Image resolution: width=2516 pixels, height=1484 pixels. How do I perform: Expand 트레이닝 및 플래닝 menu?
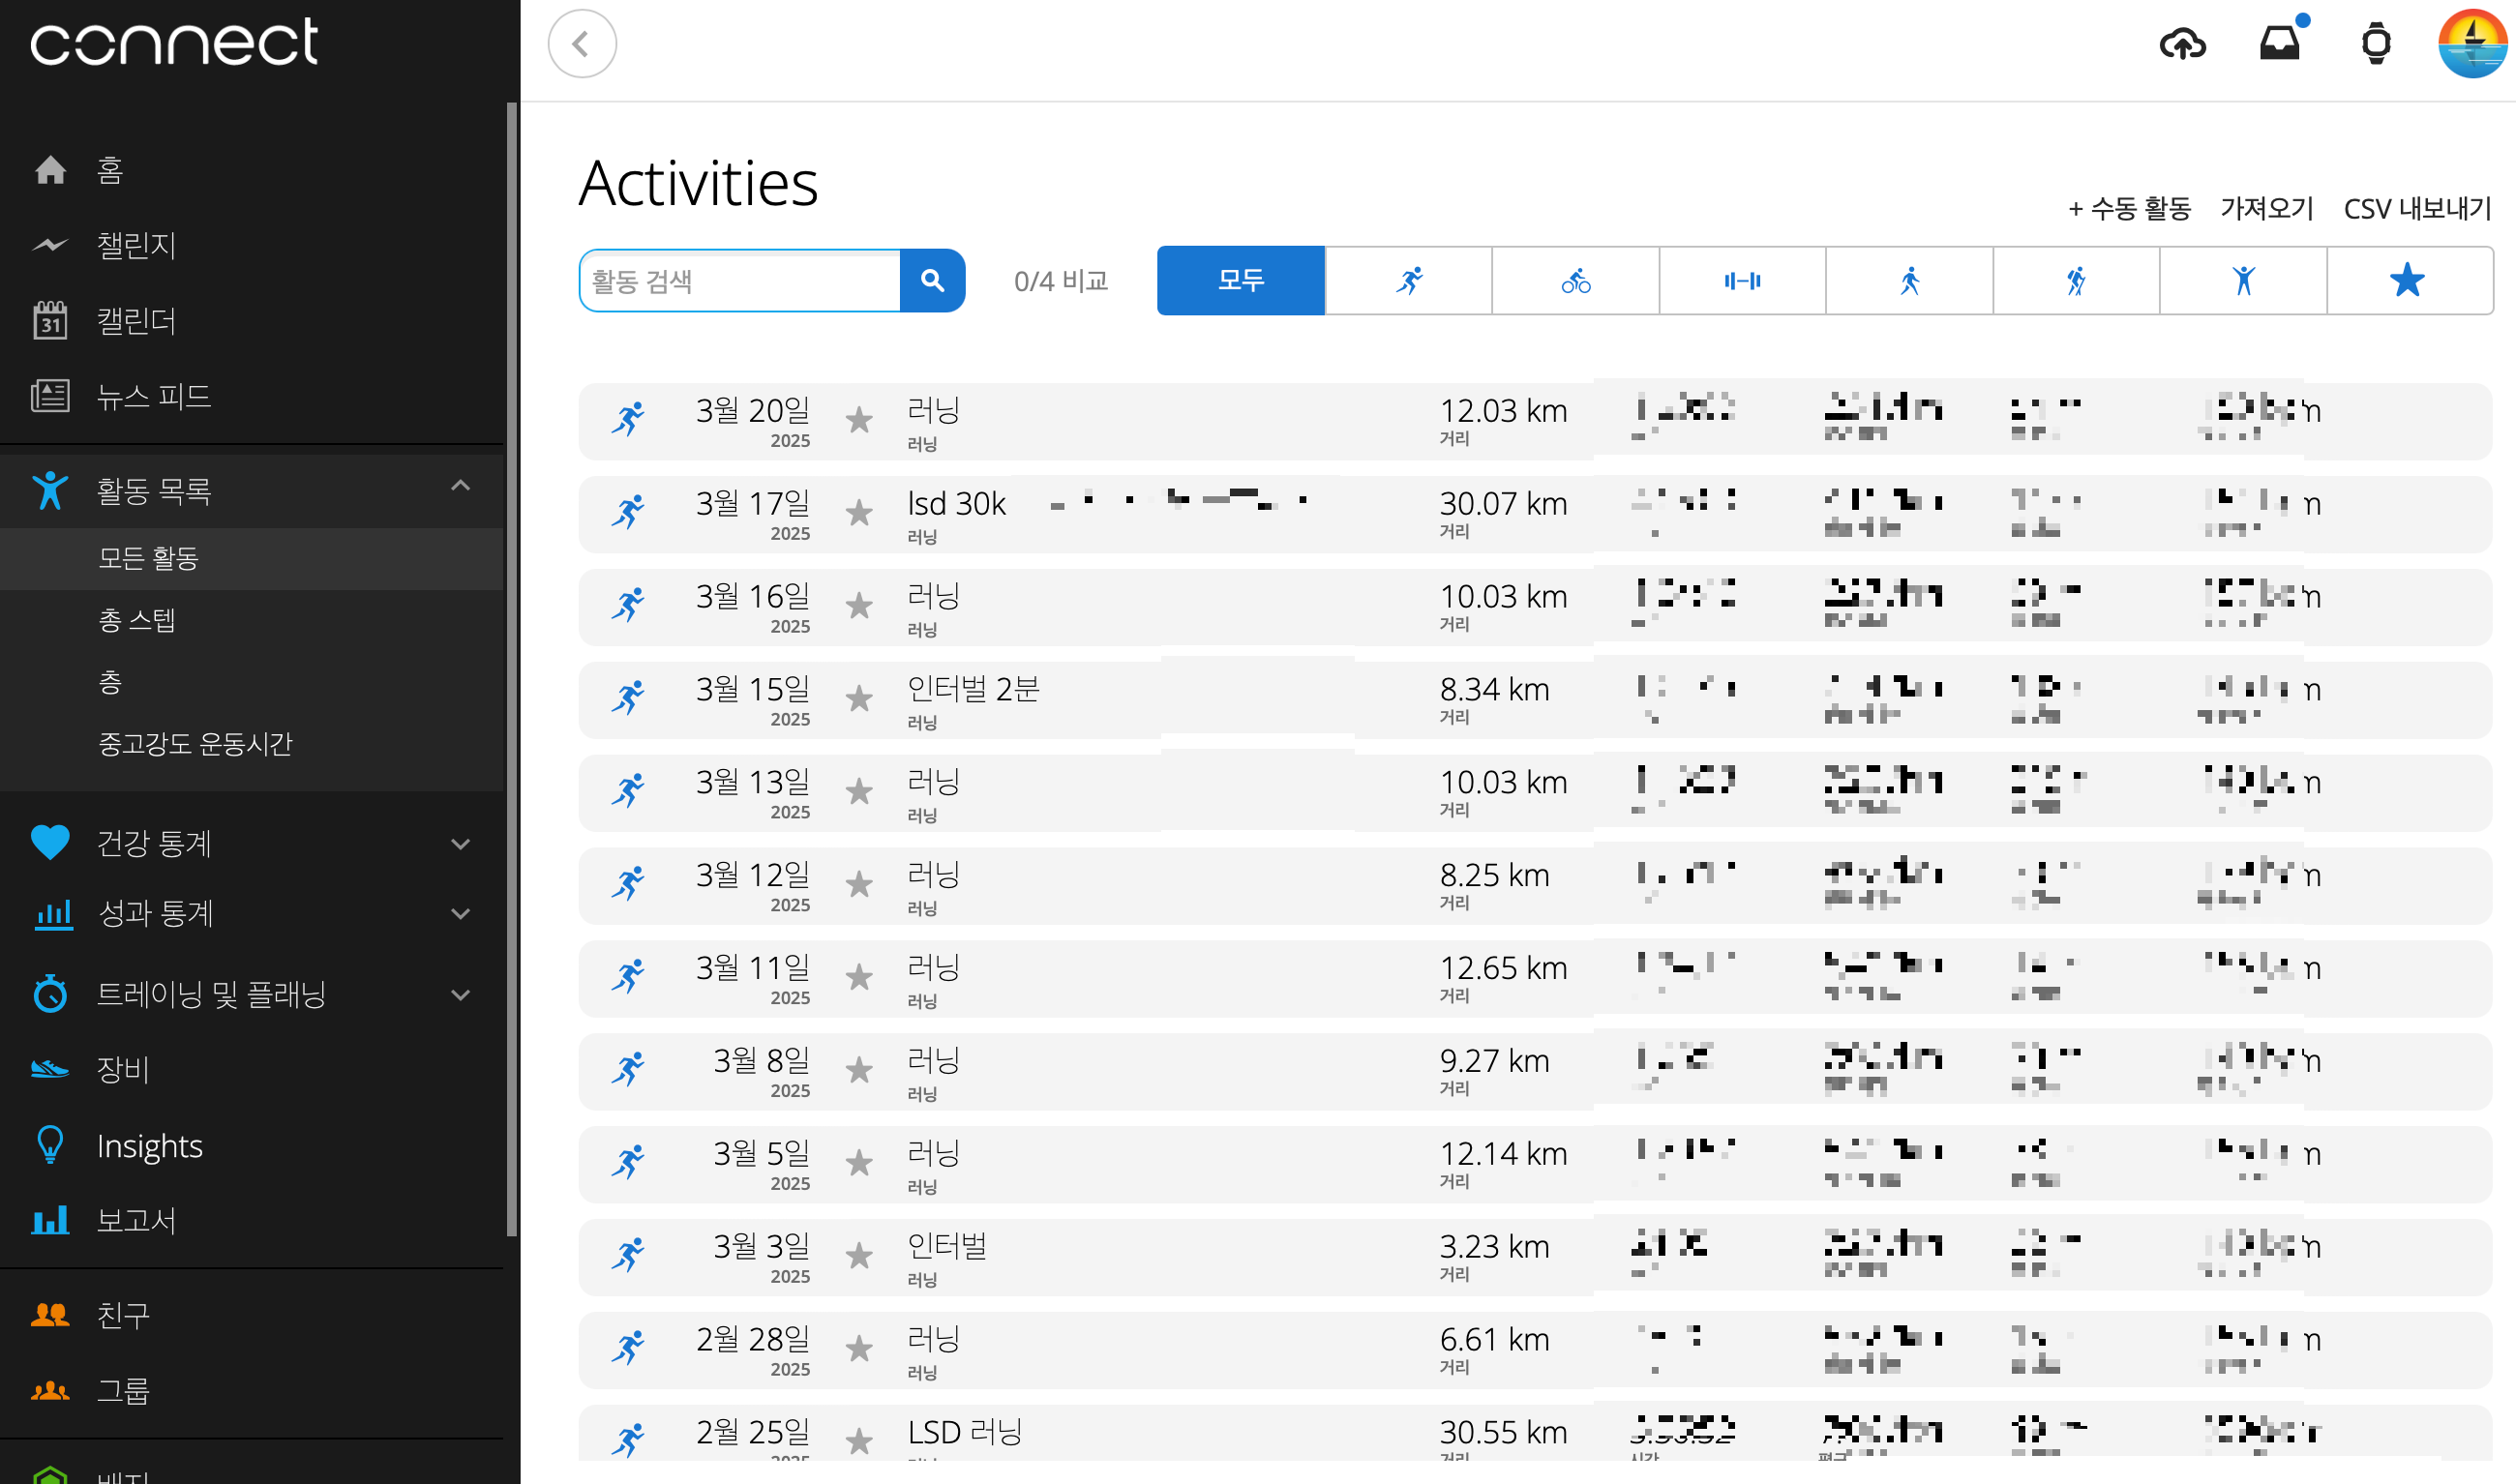[x=460, y=995]
